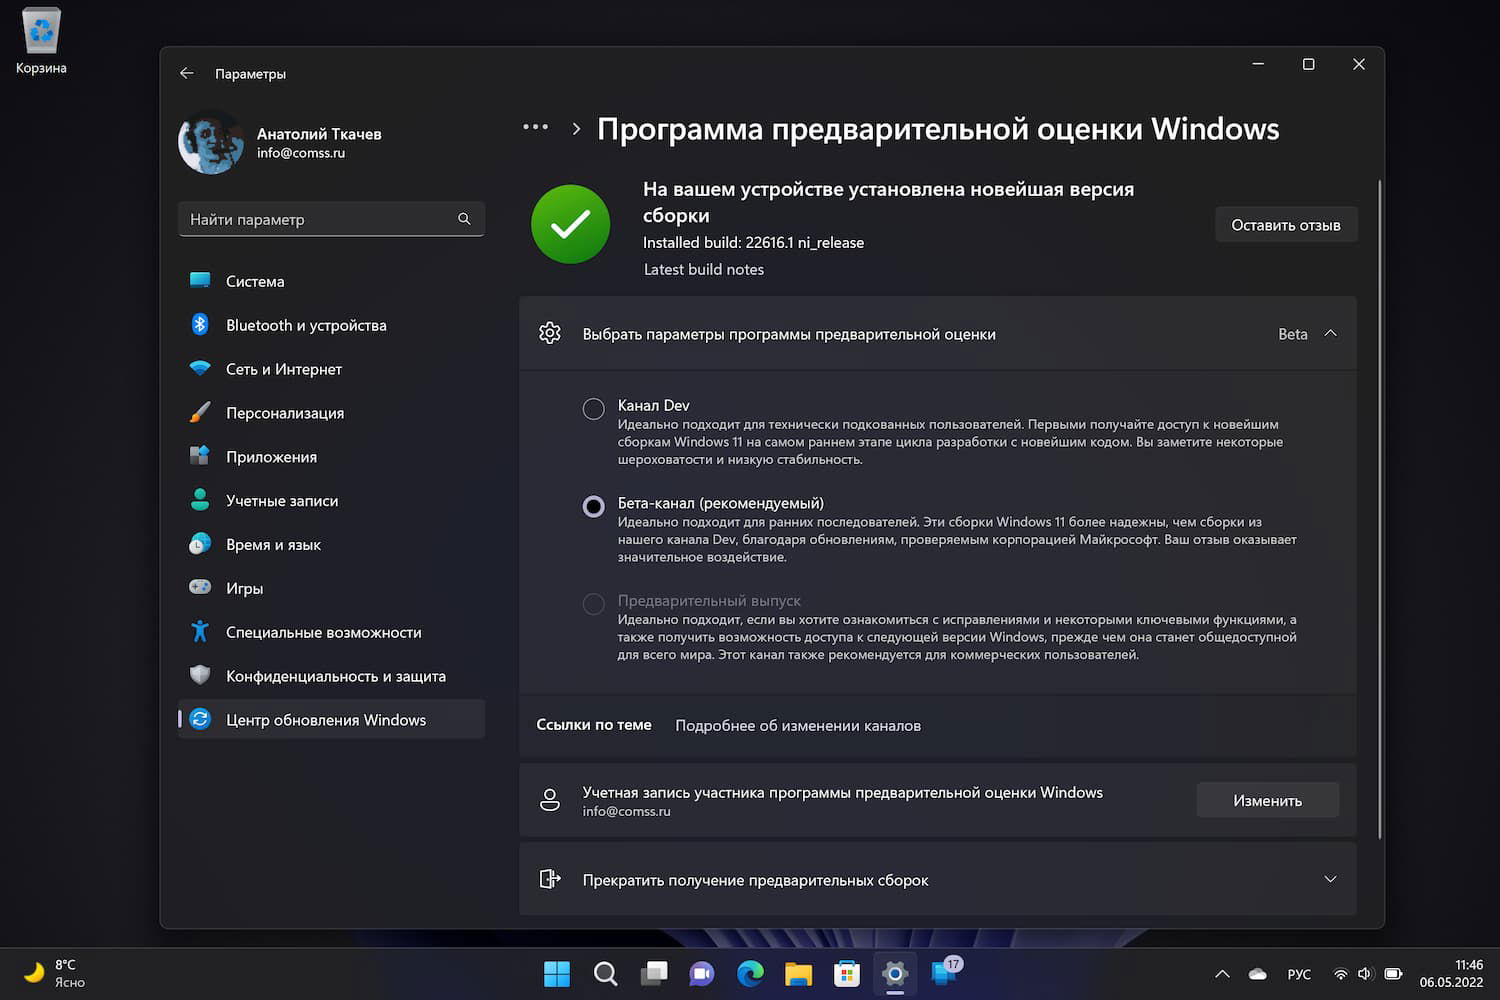The height and width of the screenshot is (1000, 1500).
Task: Launch Microsoft Edge from the taskbar
Action: [750, 973]
